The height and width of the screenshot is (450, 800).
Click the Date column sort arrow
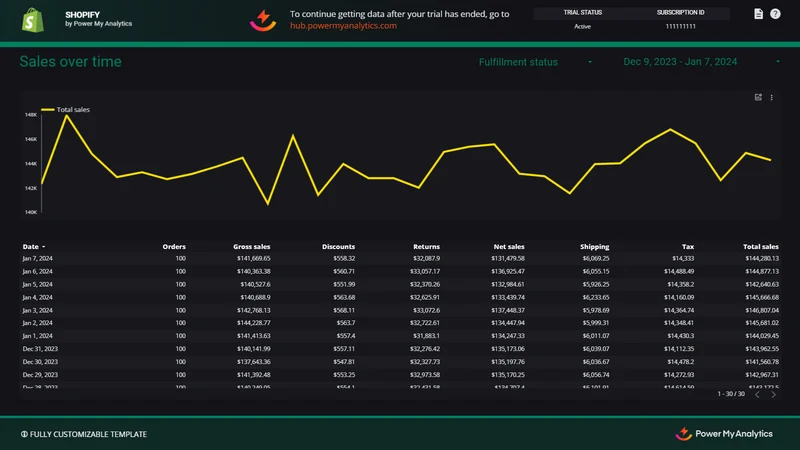[x=43, y=247]
